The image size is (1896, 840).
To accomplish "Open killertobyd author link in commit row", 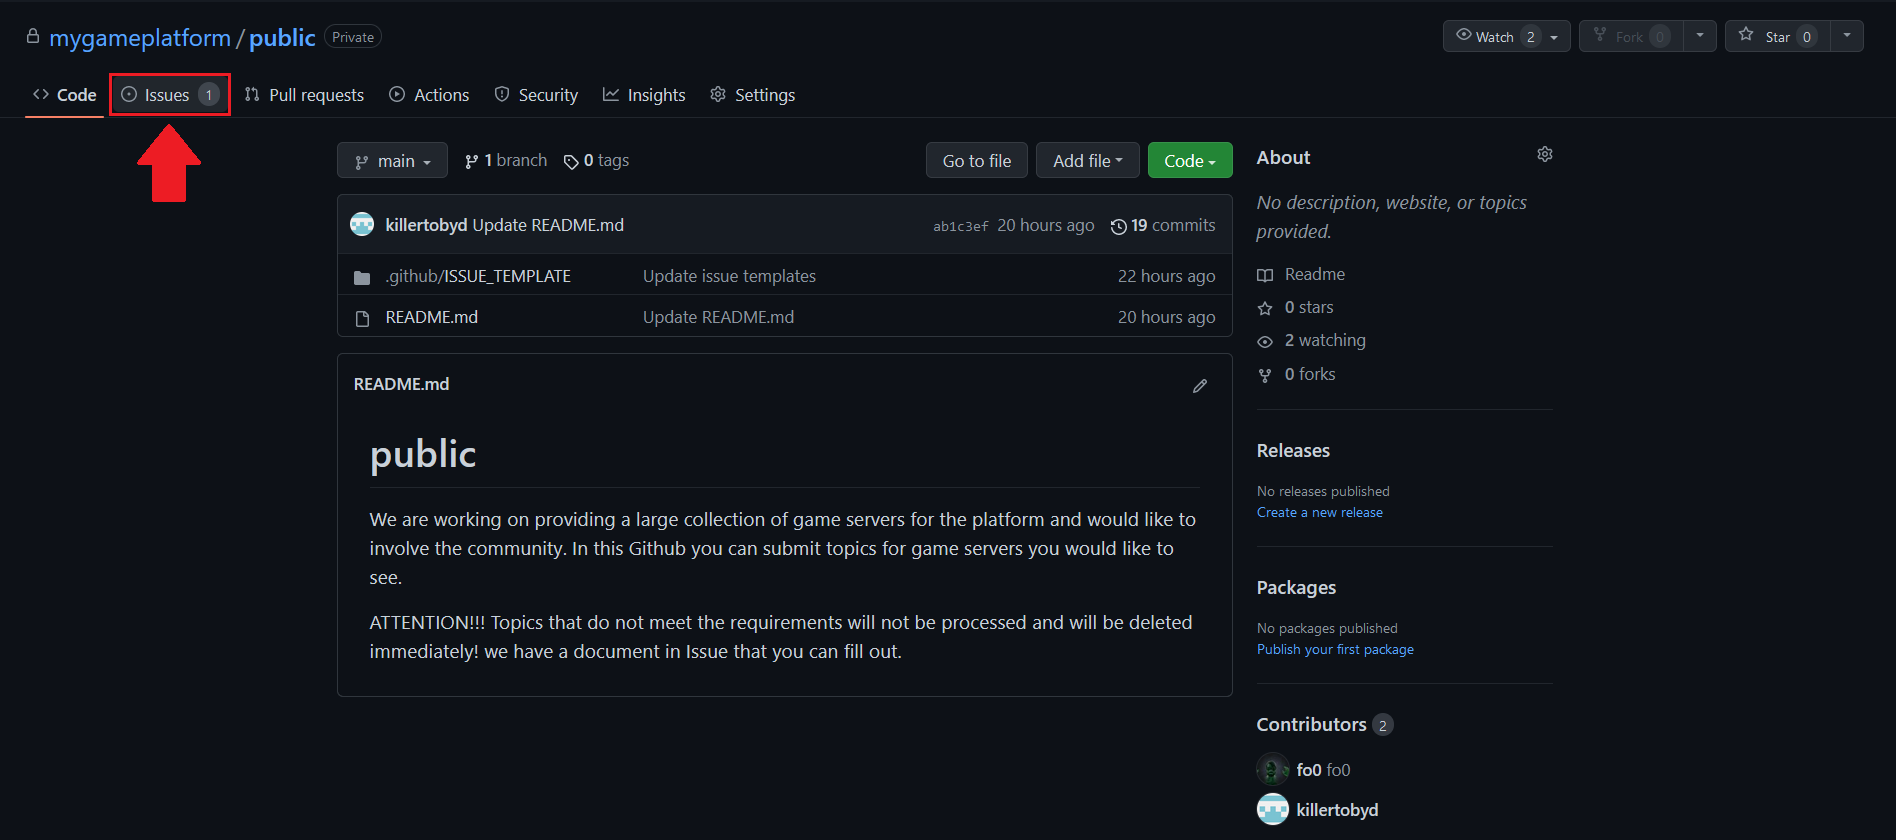I will (x=426, y=225).
